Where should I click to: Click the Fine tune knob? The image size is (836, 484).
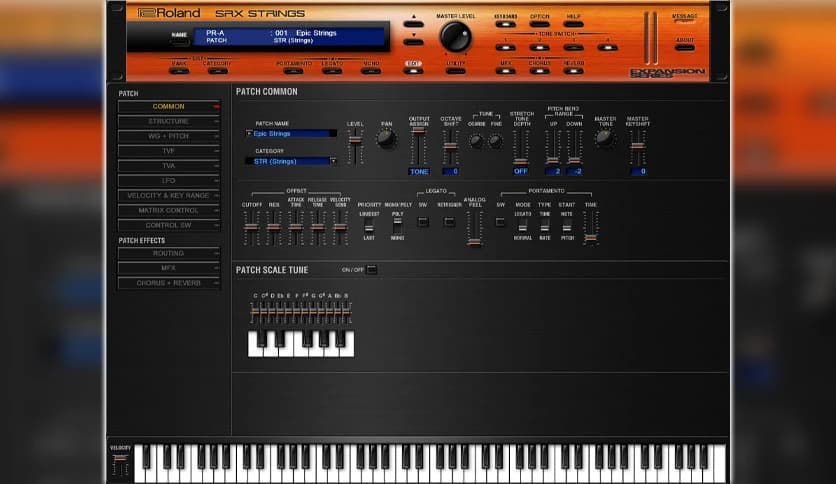coord(495,141)
